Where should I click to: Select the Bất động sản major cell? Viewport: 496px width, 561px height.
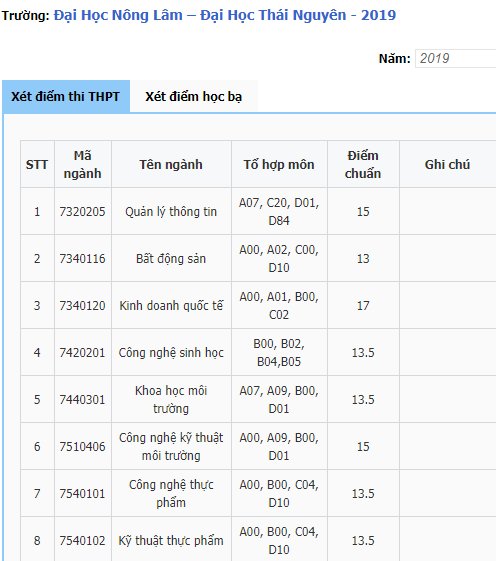[171, 258]
